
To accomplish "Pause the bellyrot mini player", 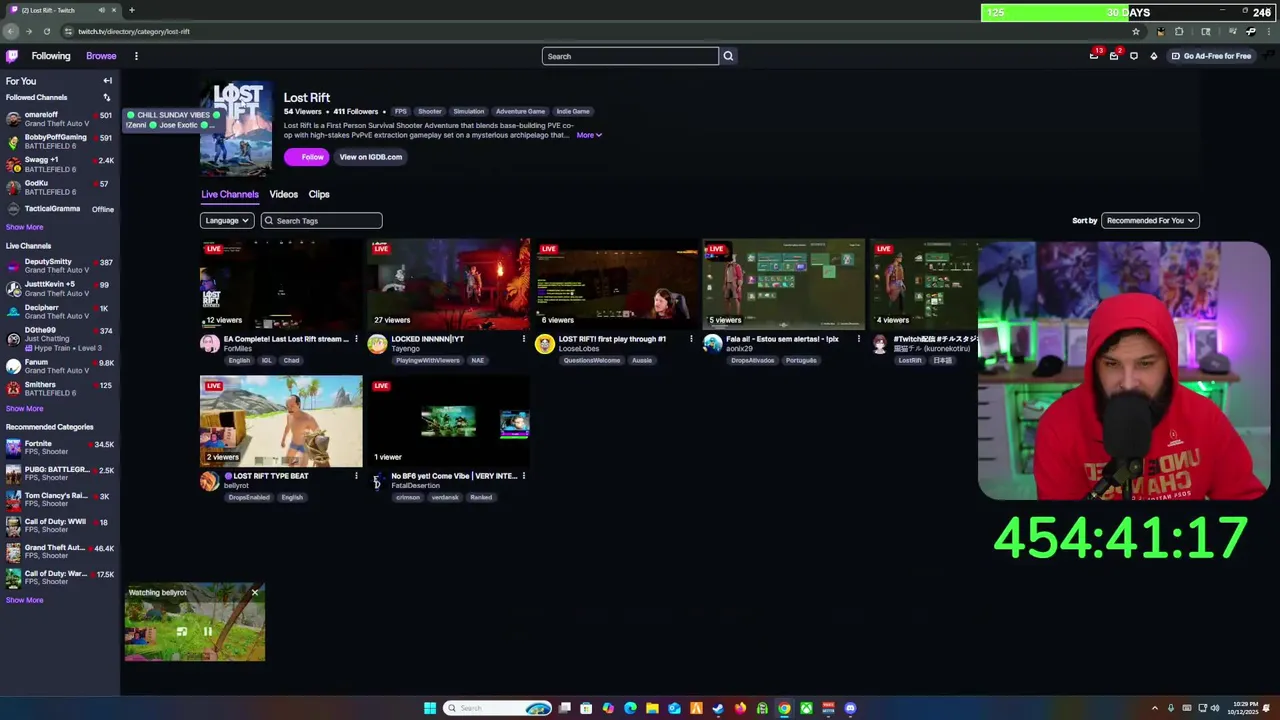I will pyautogui.click(x=207, y=631).
